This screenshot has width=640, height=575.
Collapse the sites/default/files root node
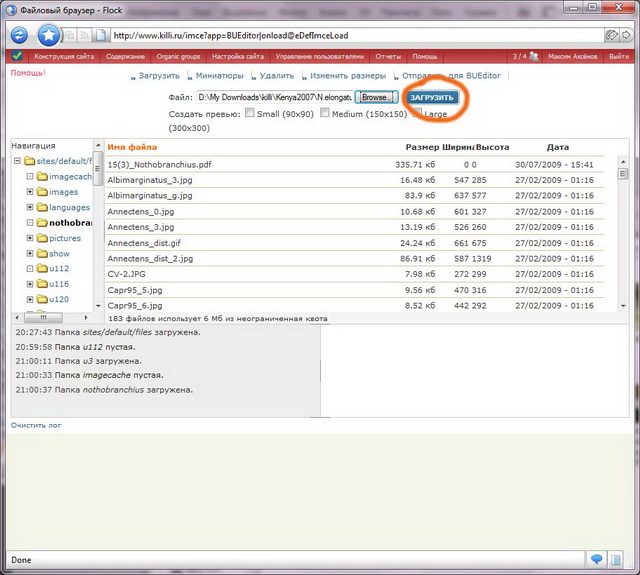pos(17,161)
